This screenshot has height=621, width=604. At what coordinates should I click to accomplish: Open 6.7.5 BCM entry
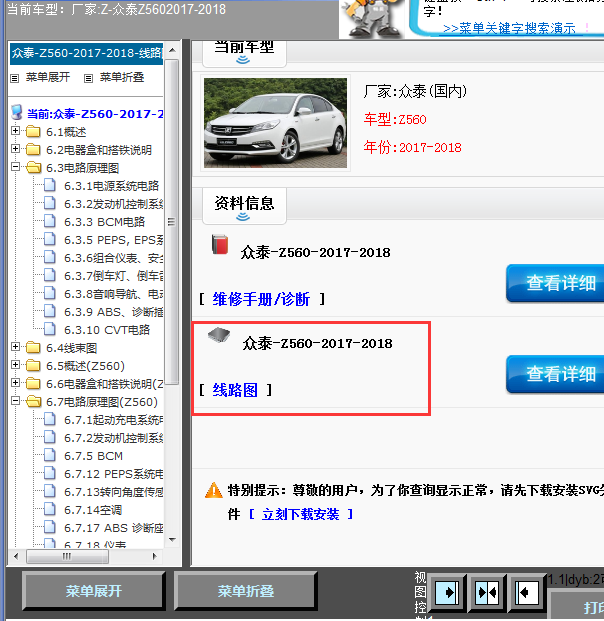pyautogui.click(x=93, y=456)
